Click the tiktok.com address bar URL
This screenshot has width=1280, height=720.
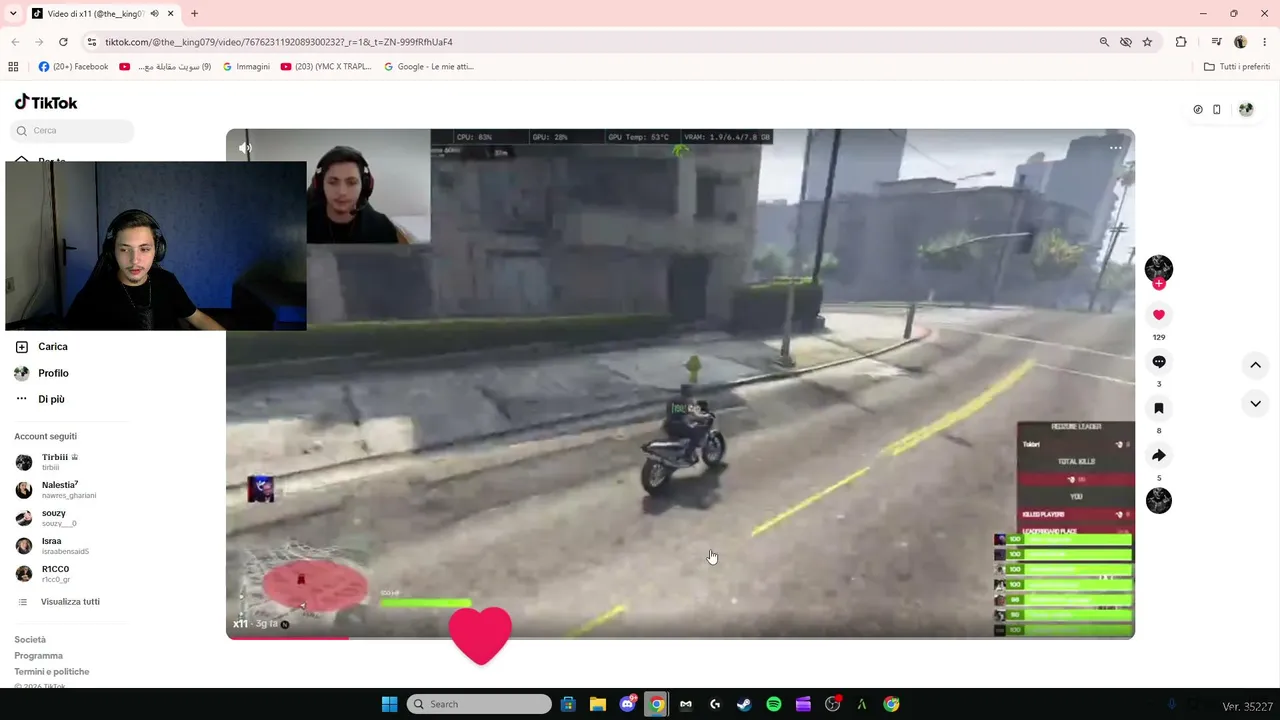(279, 42)
